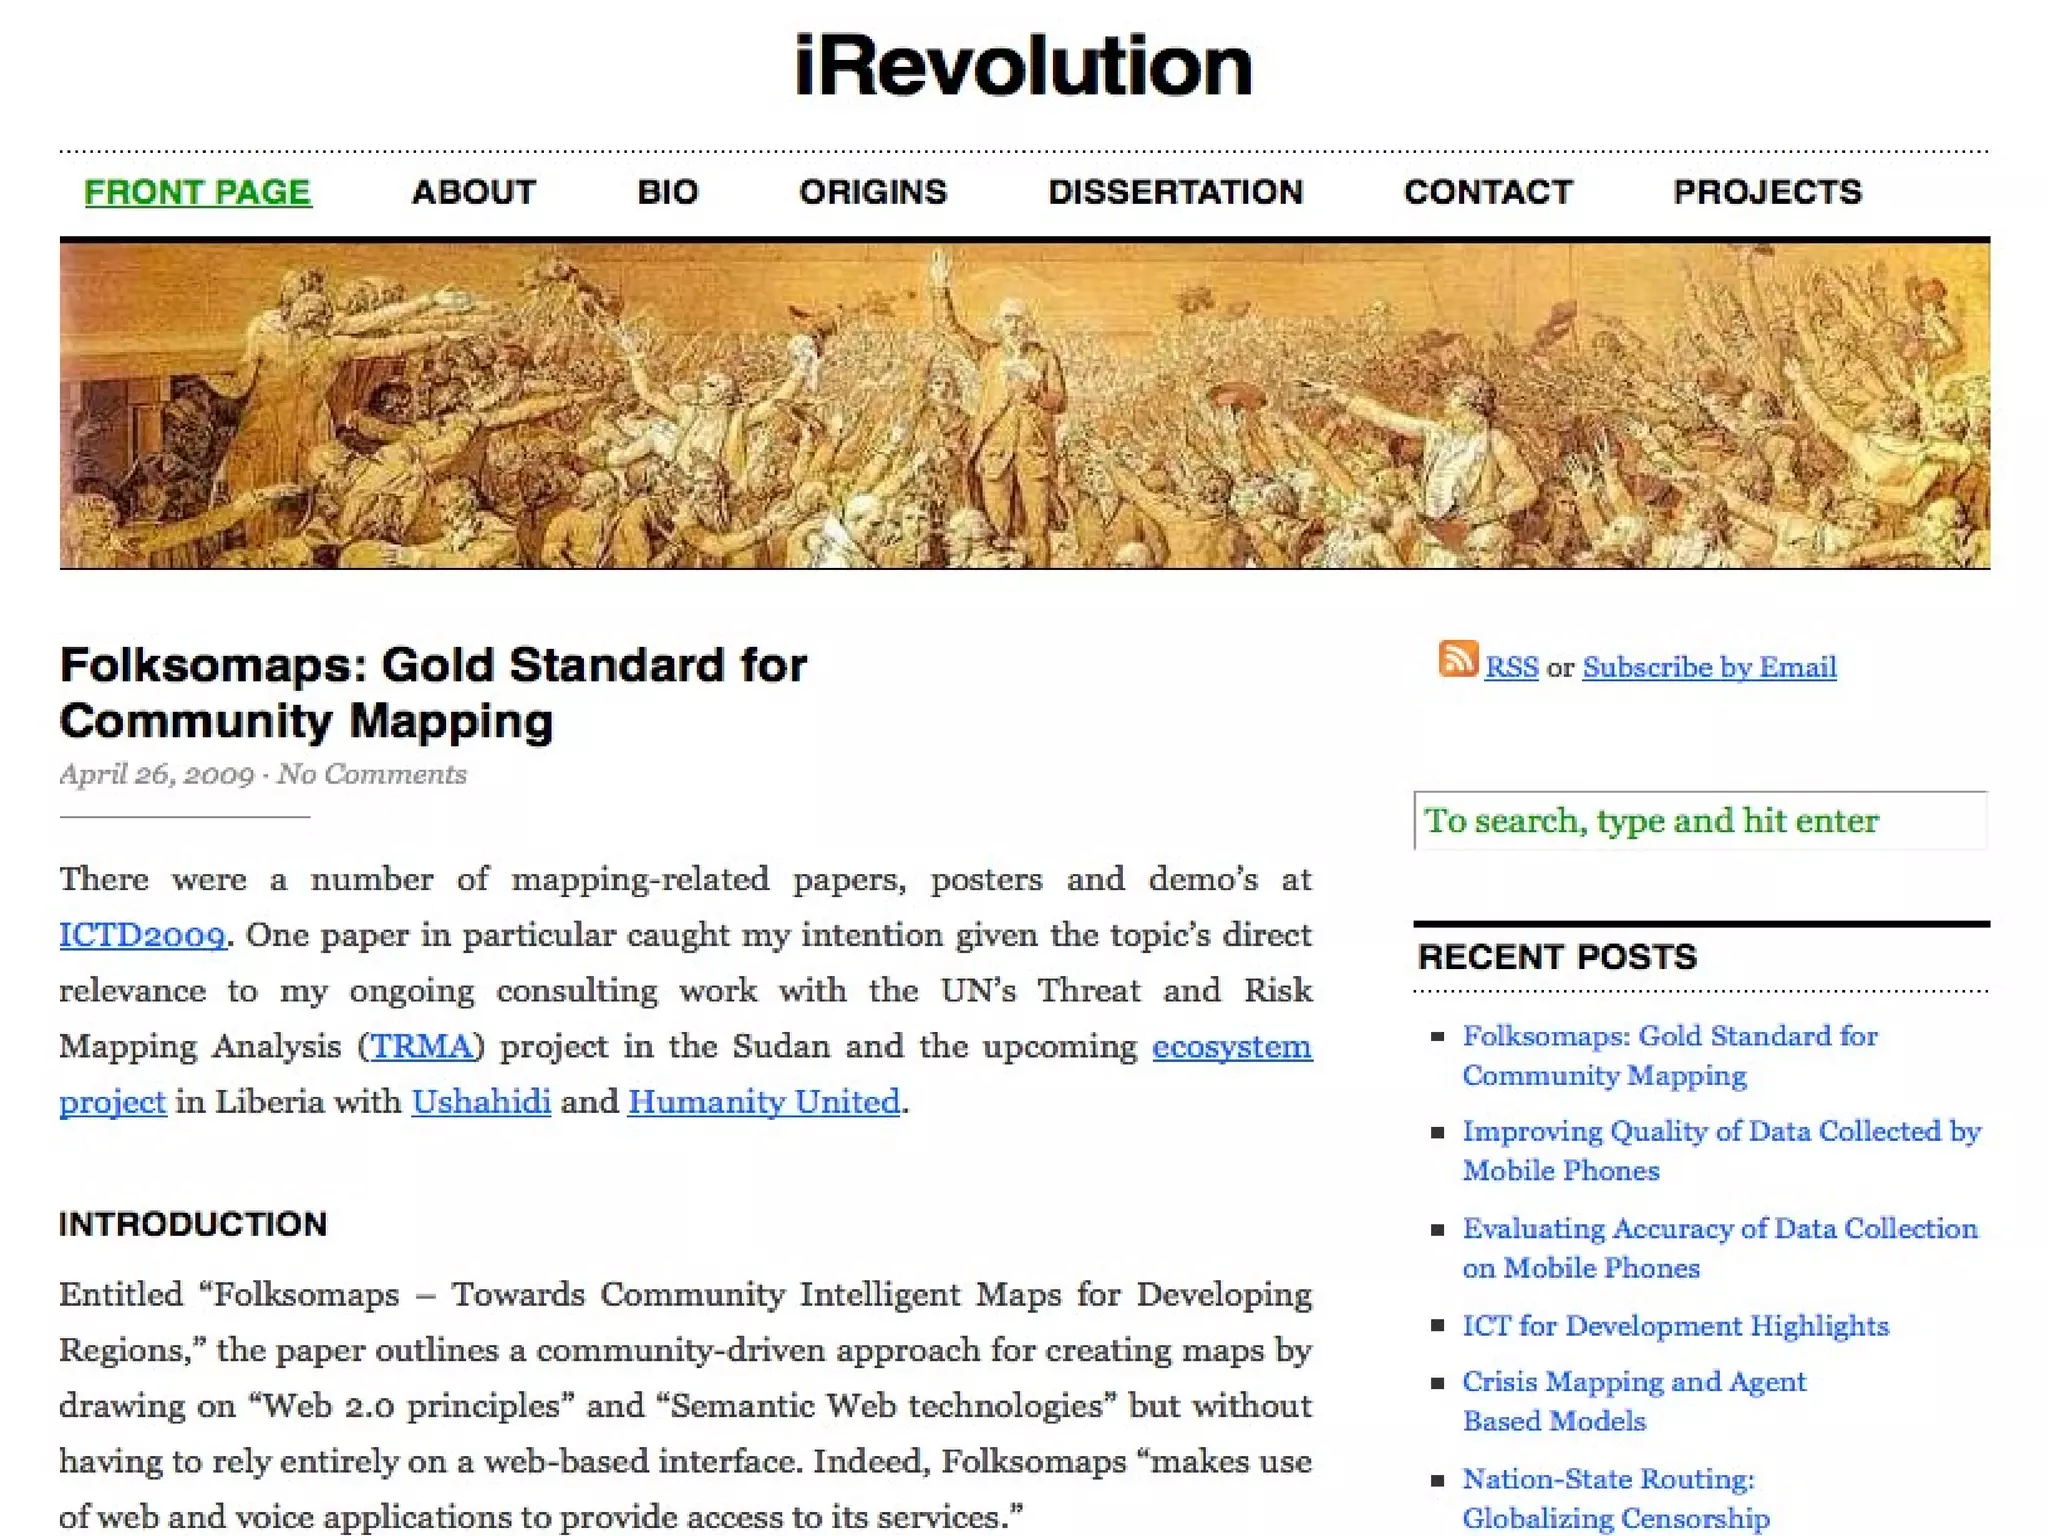The width and height of the screenshot is (2048, 1536).
Task: Visit the Ushahidi link
Action: coord(481,1102)
